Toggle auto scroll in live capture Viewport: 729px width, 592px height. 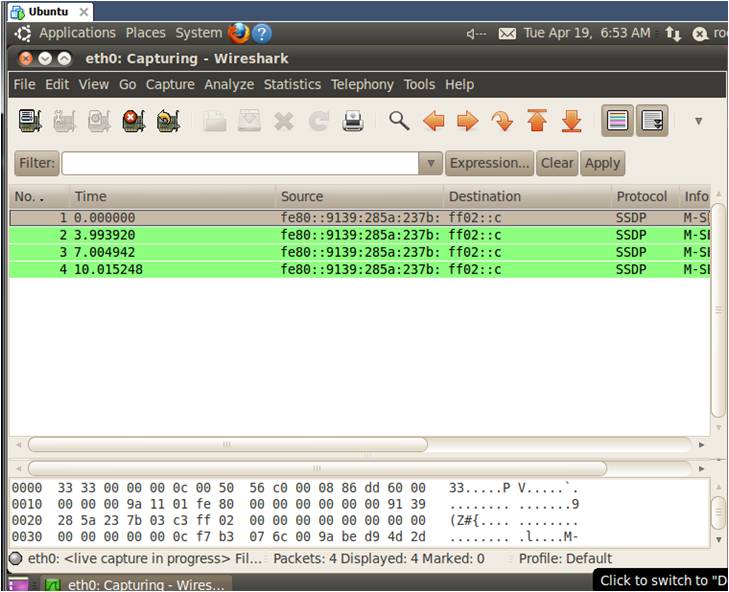pos(652,120)
